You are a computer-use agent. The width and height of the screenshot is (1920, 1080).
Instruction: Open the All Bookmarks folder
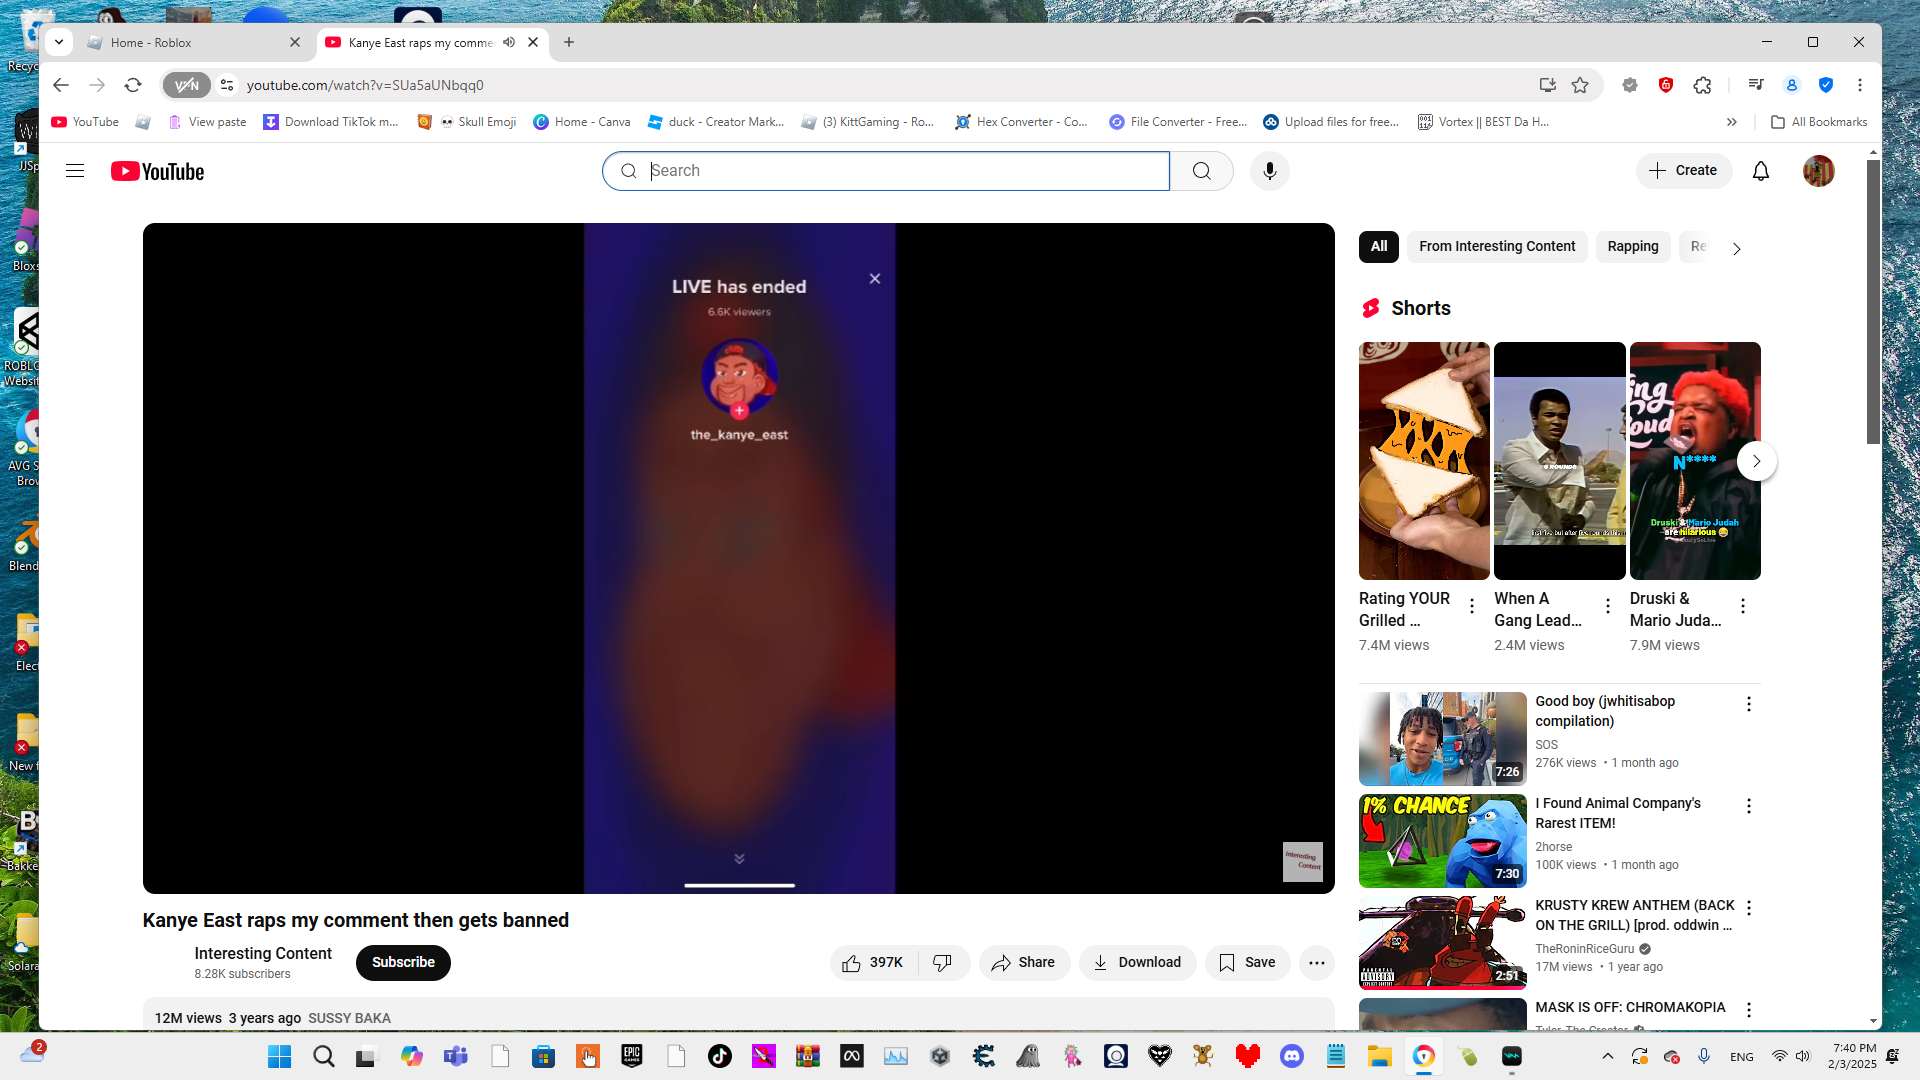click(1819, 122)
